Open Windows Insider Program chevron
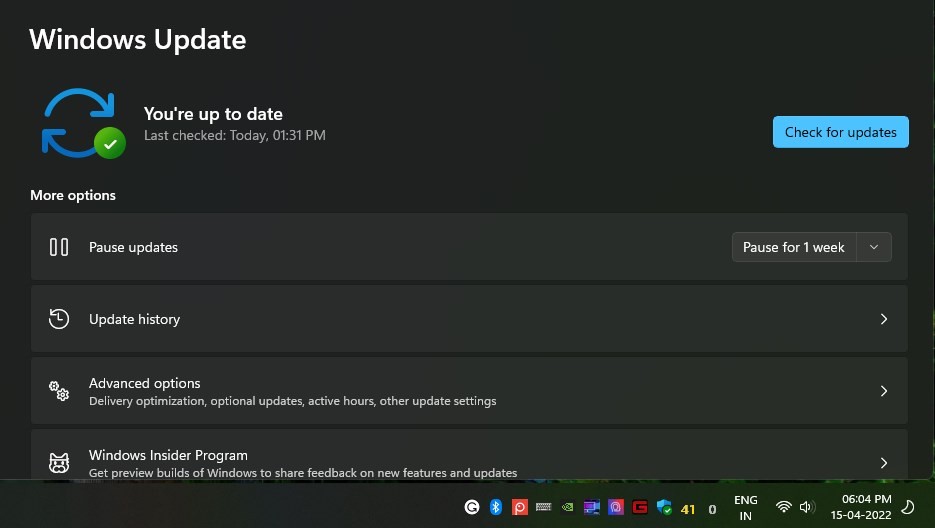 (884, 462)
